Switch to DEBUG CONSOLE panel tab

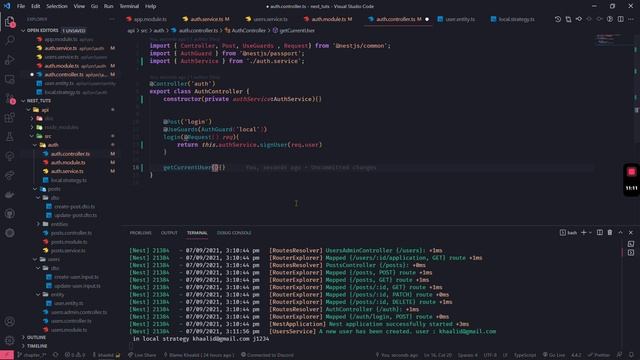[234, 233]
